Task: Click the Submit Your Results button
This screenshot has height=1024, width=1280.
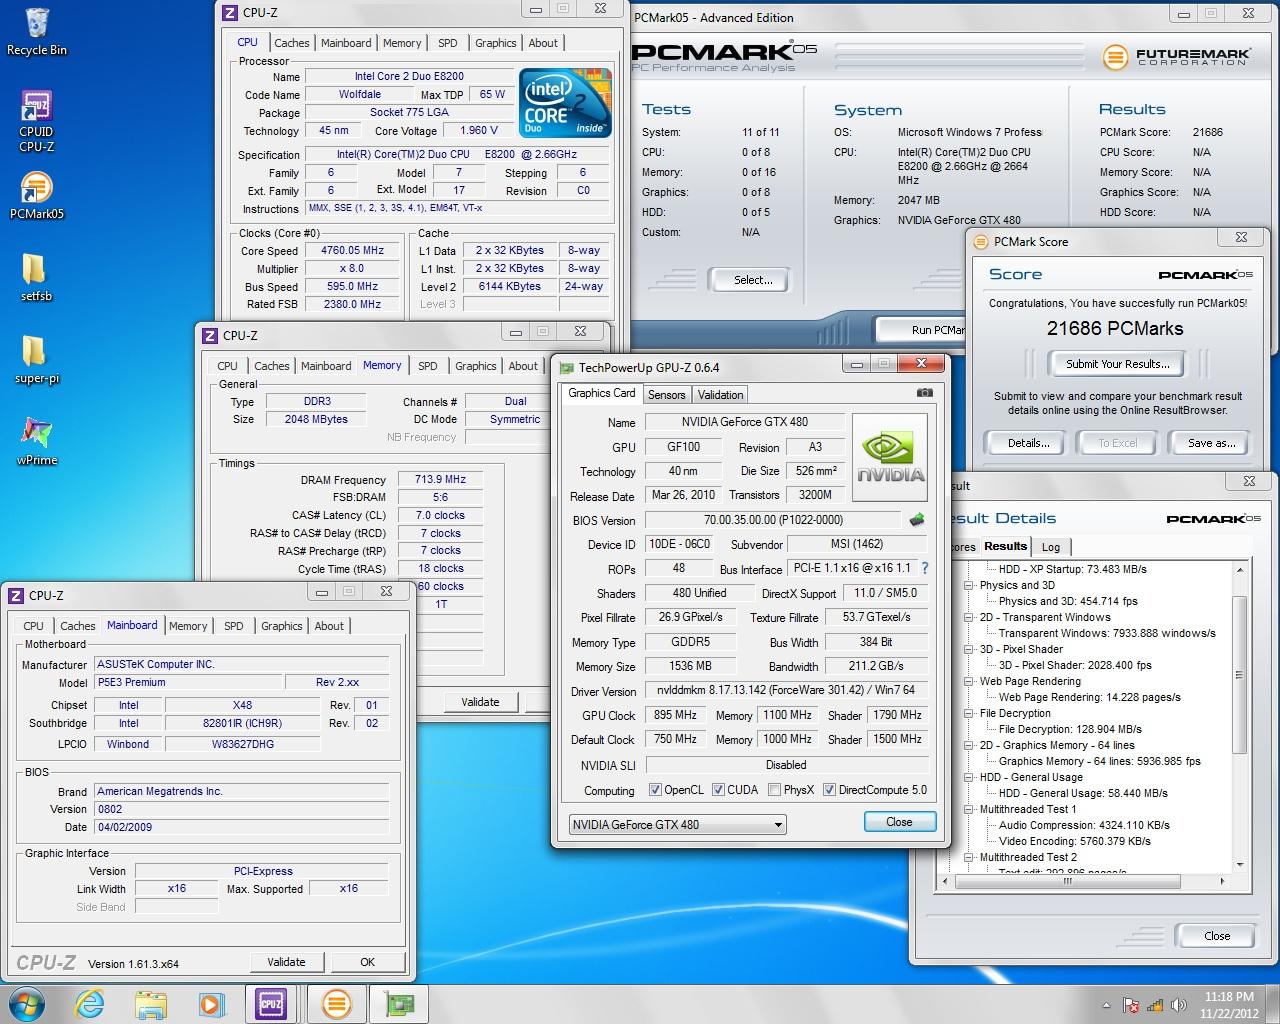Action: coord(1117,364)
